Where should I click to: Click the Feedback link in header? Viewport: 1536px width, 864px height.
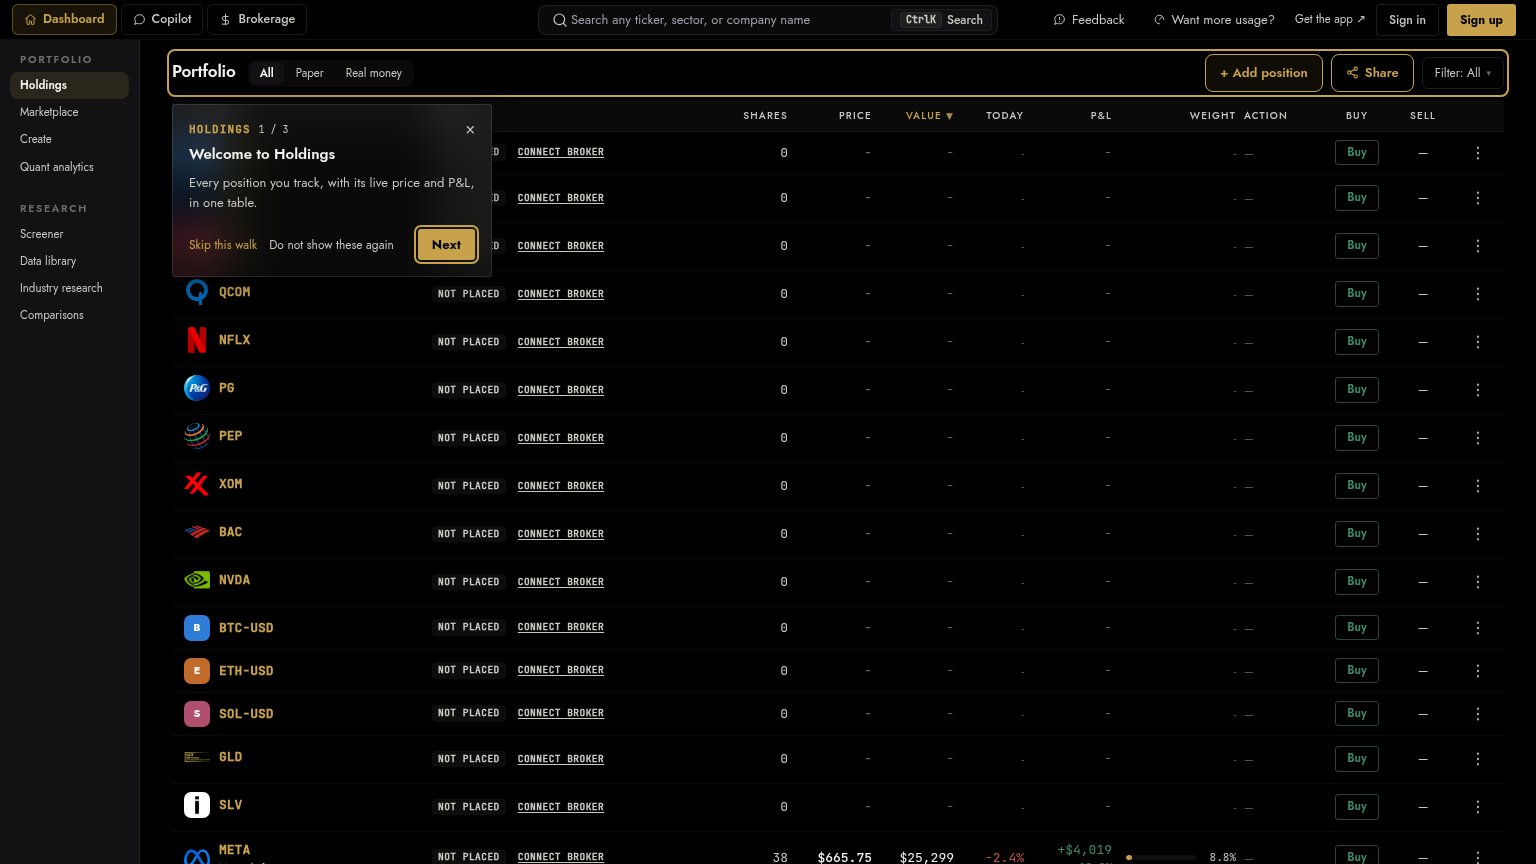(x=1089, y=20)
